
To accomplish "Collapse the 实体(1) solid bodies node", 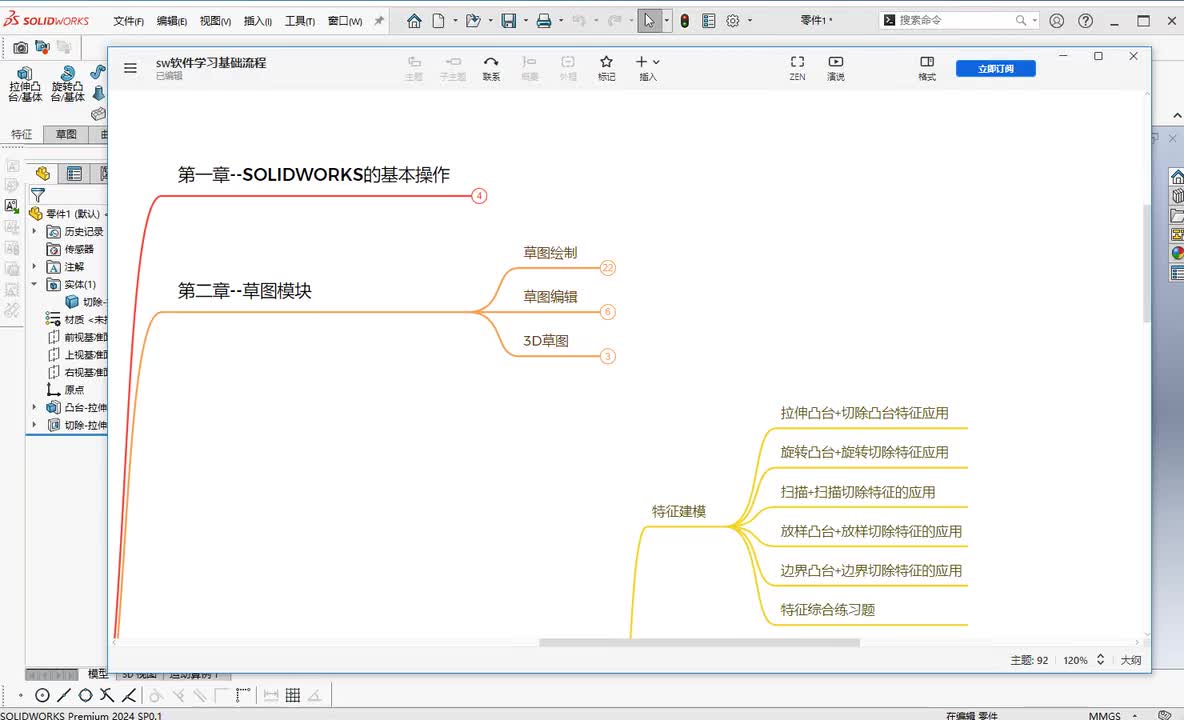I will click(34, 284).
